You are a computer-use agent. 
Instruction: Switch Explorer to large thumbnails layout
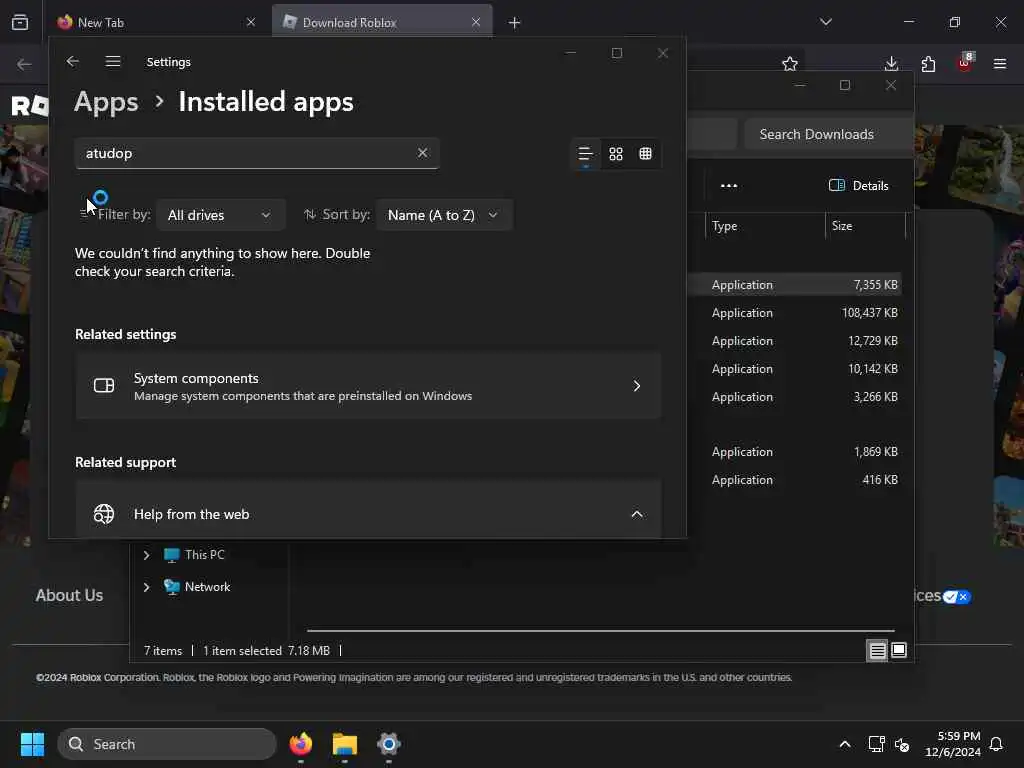click(x=899, y=650)
